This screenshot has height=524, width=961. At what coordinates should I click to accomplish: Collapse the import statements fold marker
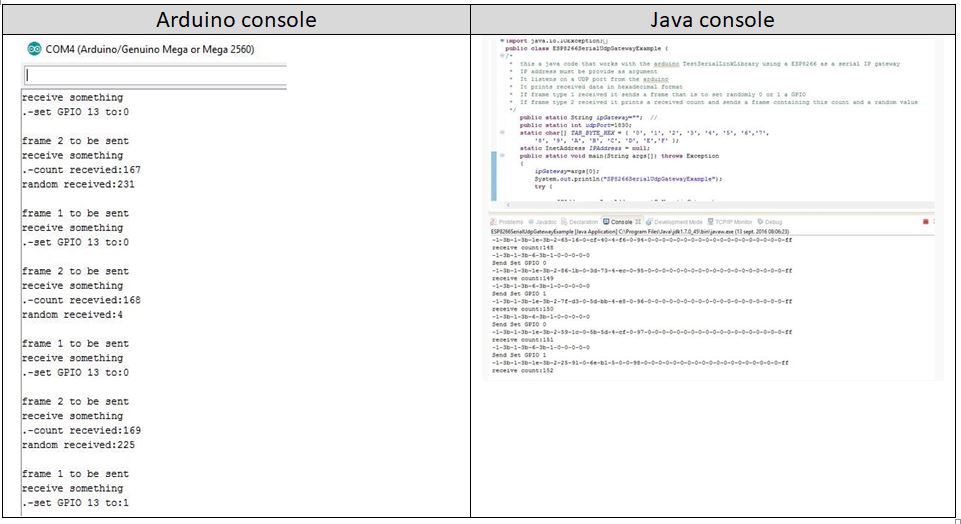pos(502,41)
